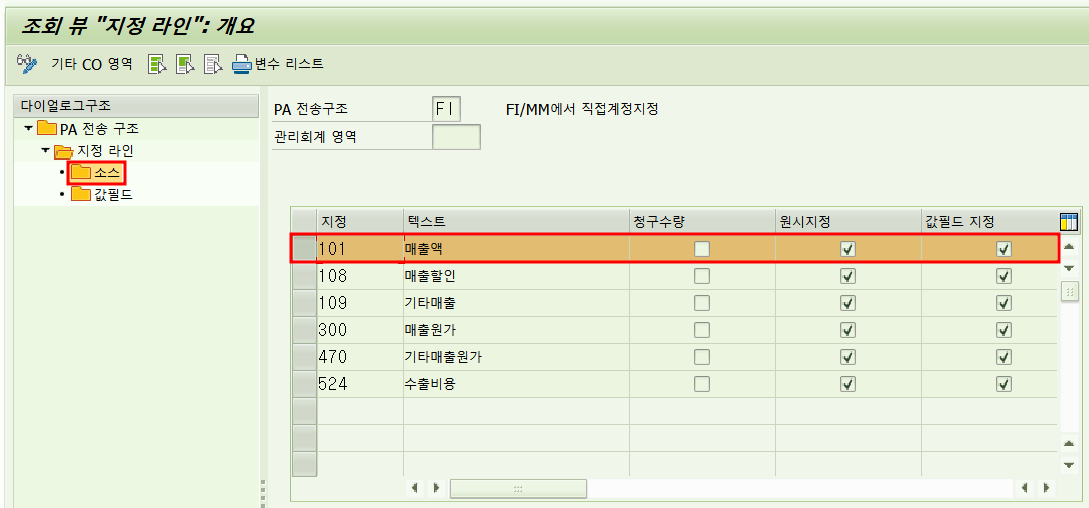Click the 텍스트 column header
Viewport: 1089px width, 508px height.
click(516, 222)
